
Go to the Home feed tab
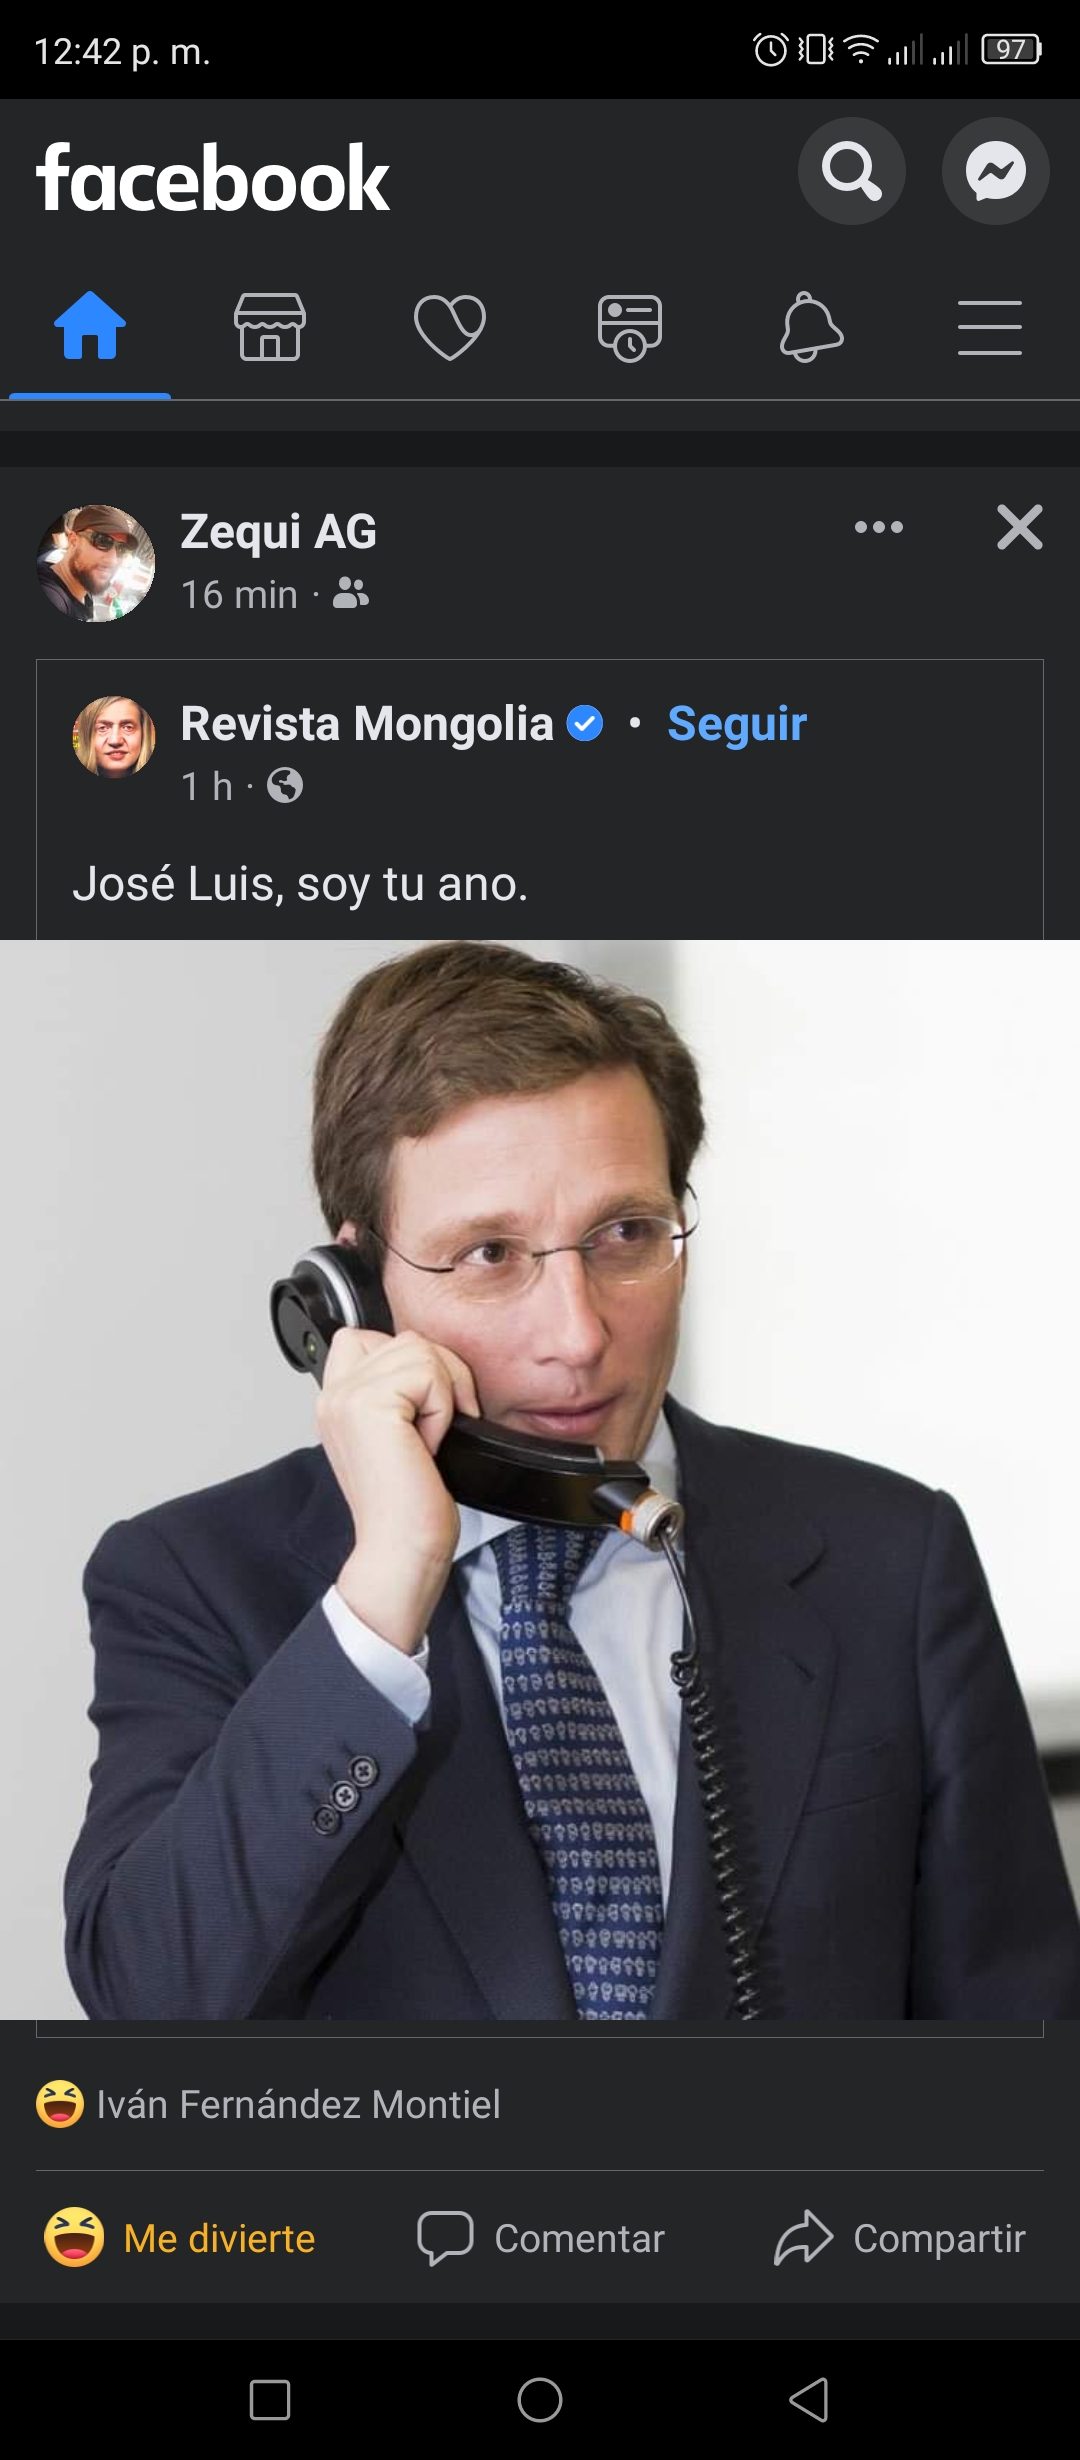point(90,325)
